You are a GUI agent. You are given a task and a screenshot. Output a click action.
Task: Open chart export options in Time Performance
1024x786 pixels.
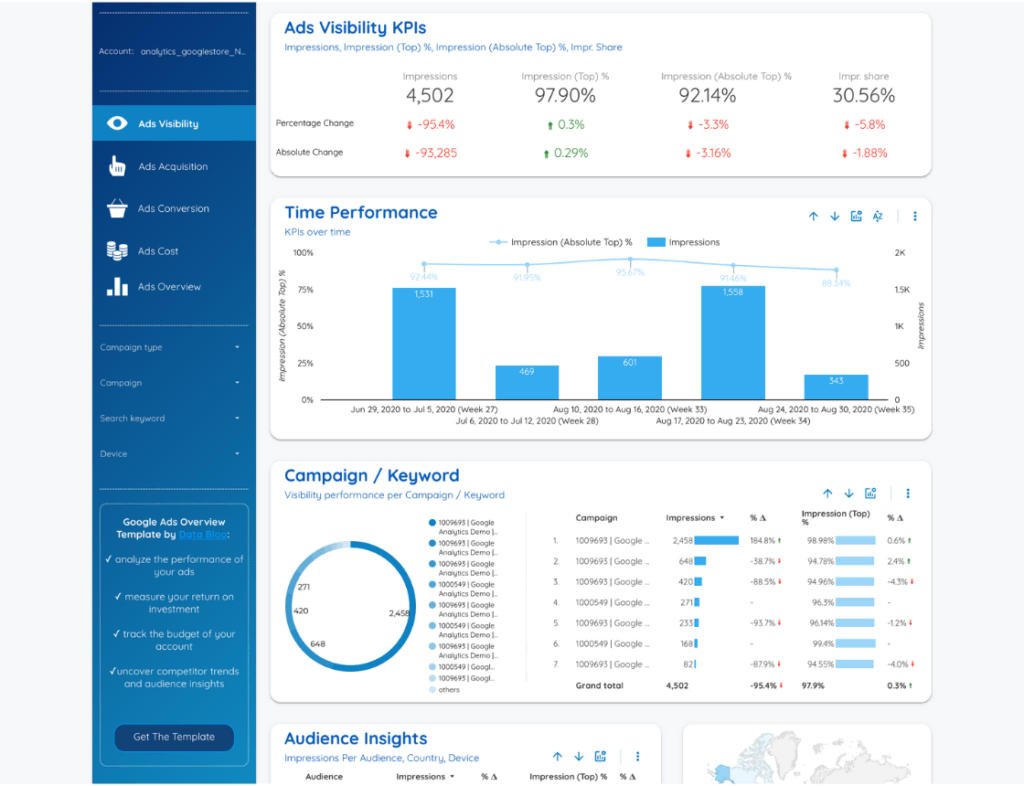pos(856,215)
